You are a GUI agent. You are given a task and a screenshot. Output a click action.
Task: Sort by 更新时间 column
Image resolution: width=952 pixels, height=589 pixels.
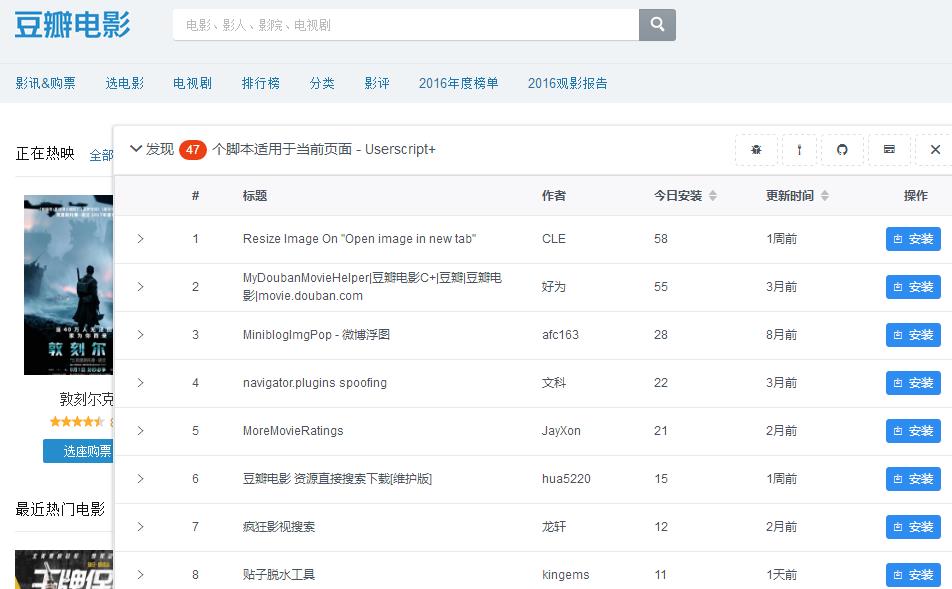point(797,196)
